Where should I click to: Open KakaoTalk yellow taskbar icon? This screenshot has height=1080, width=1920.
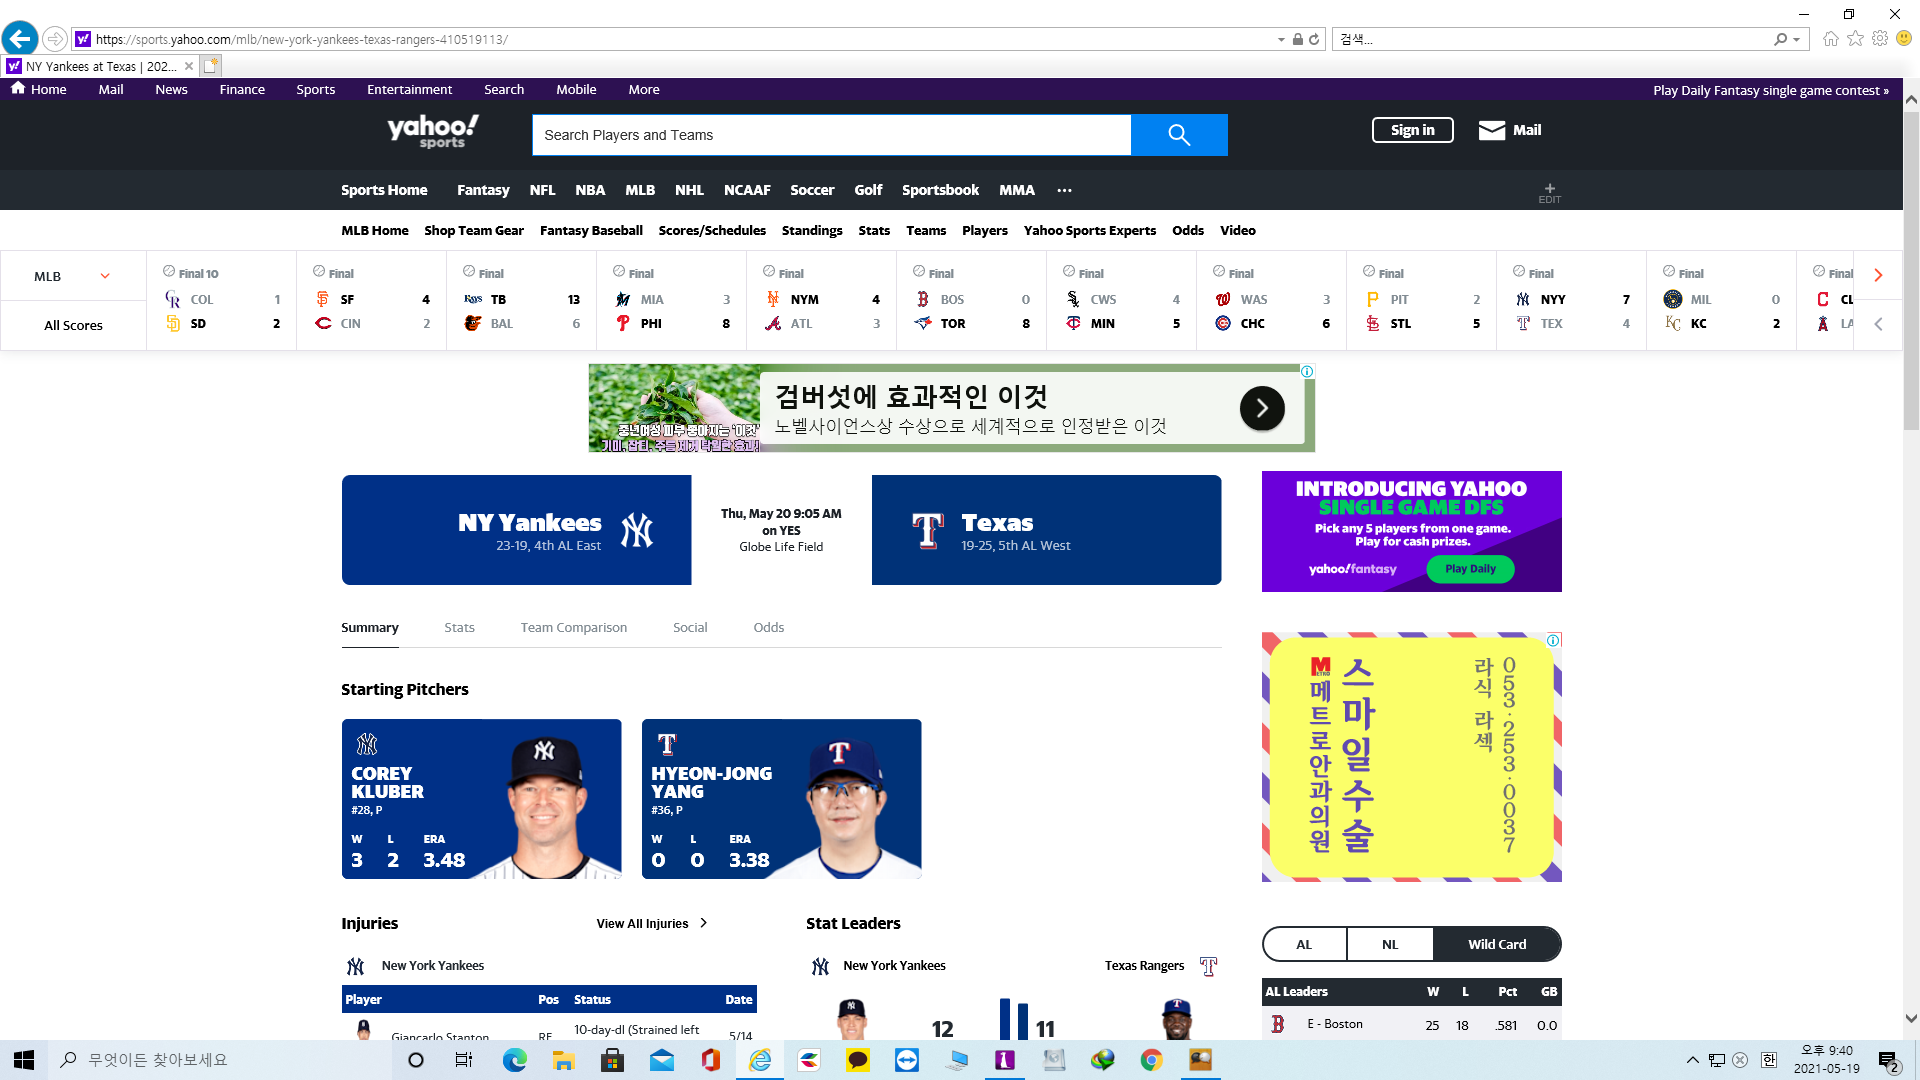(x=857, y=1060)
